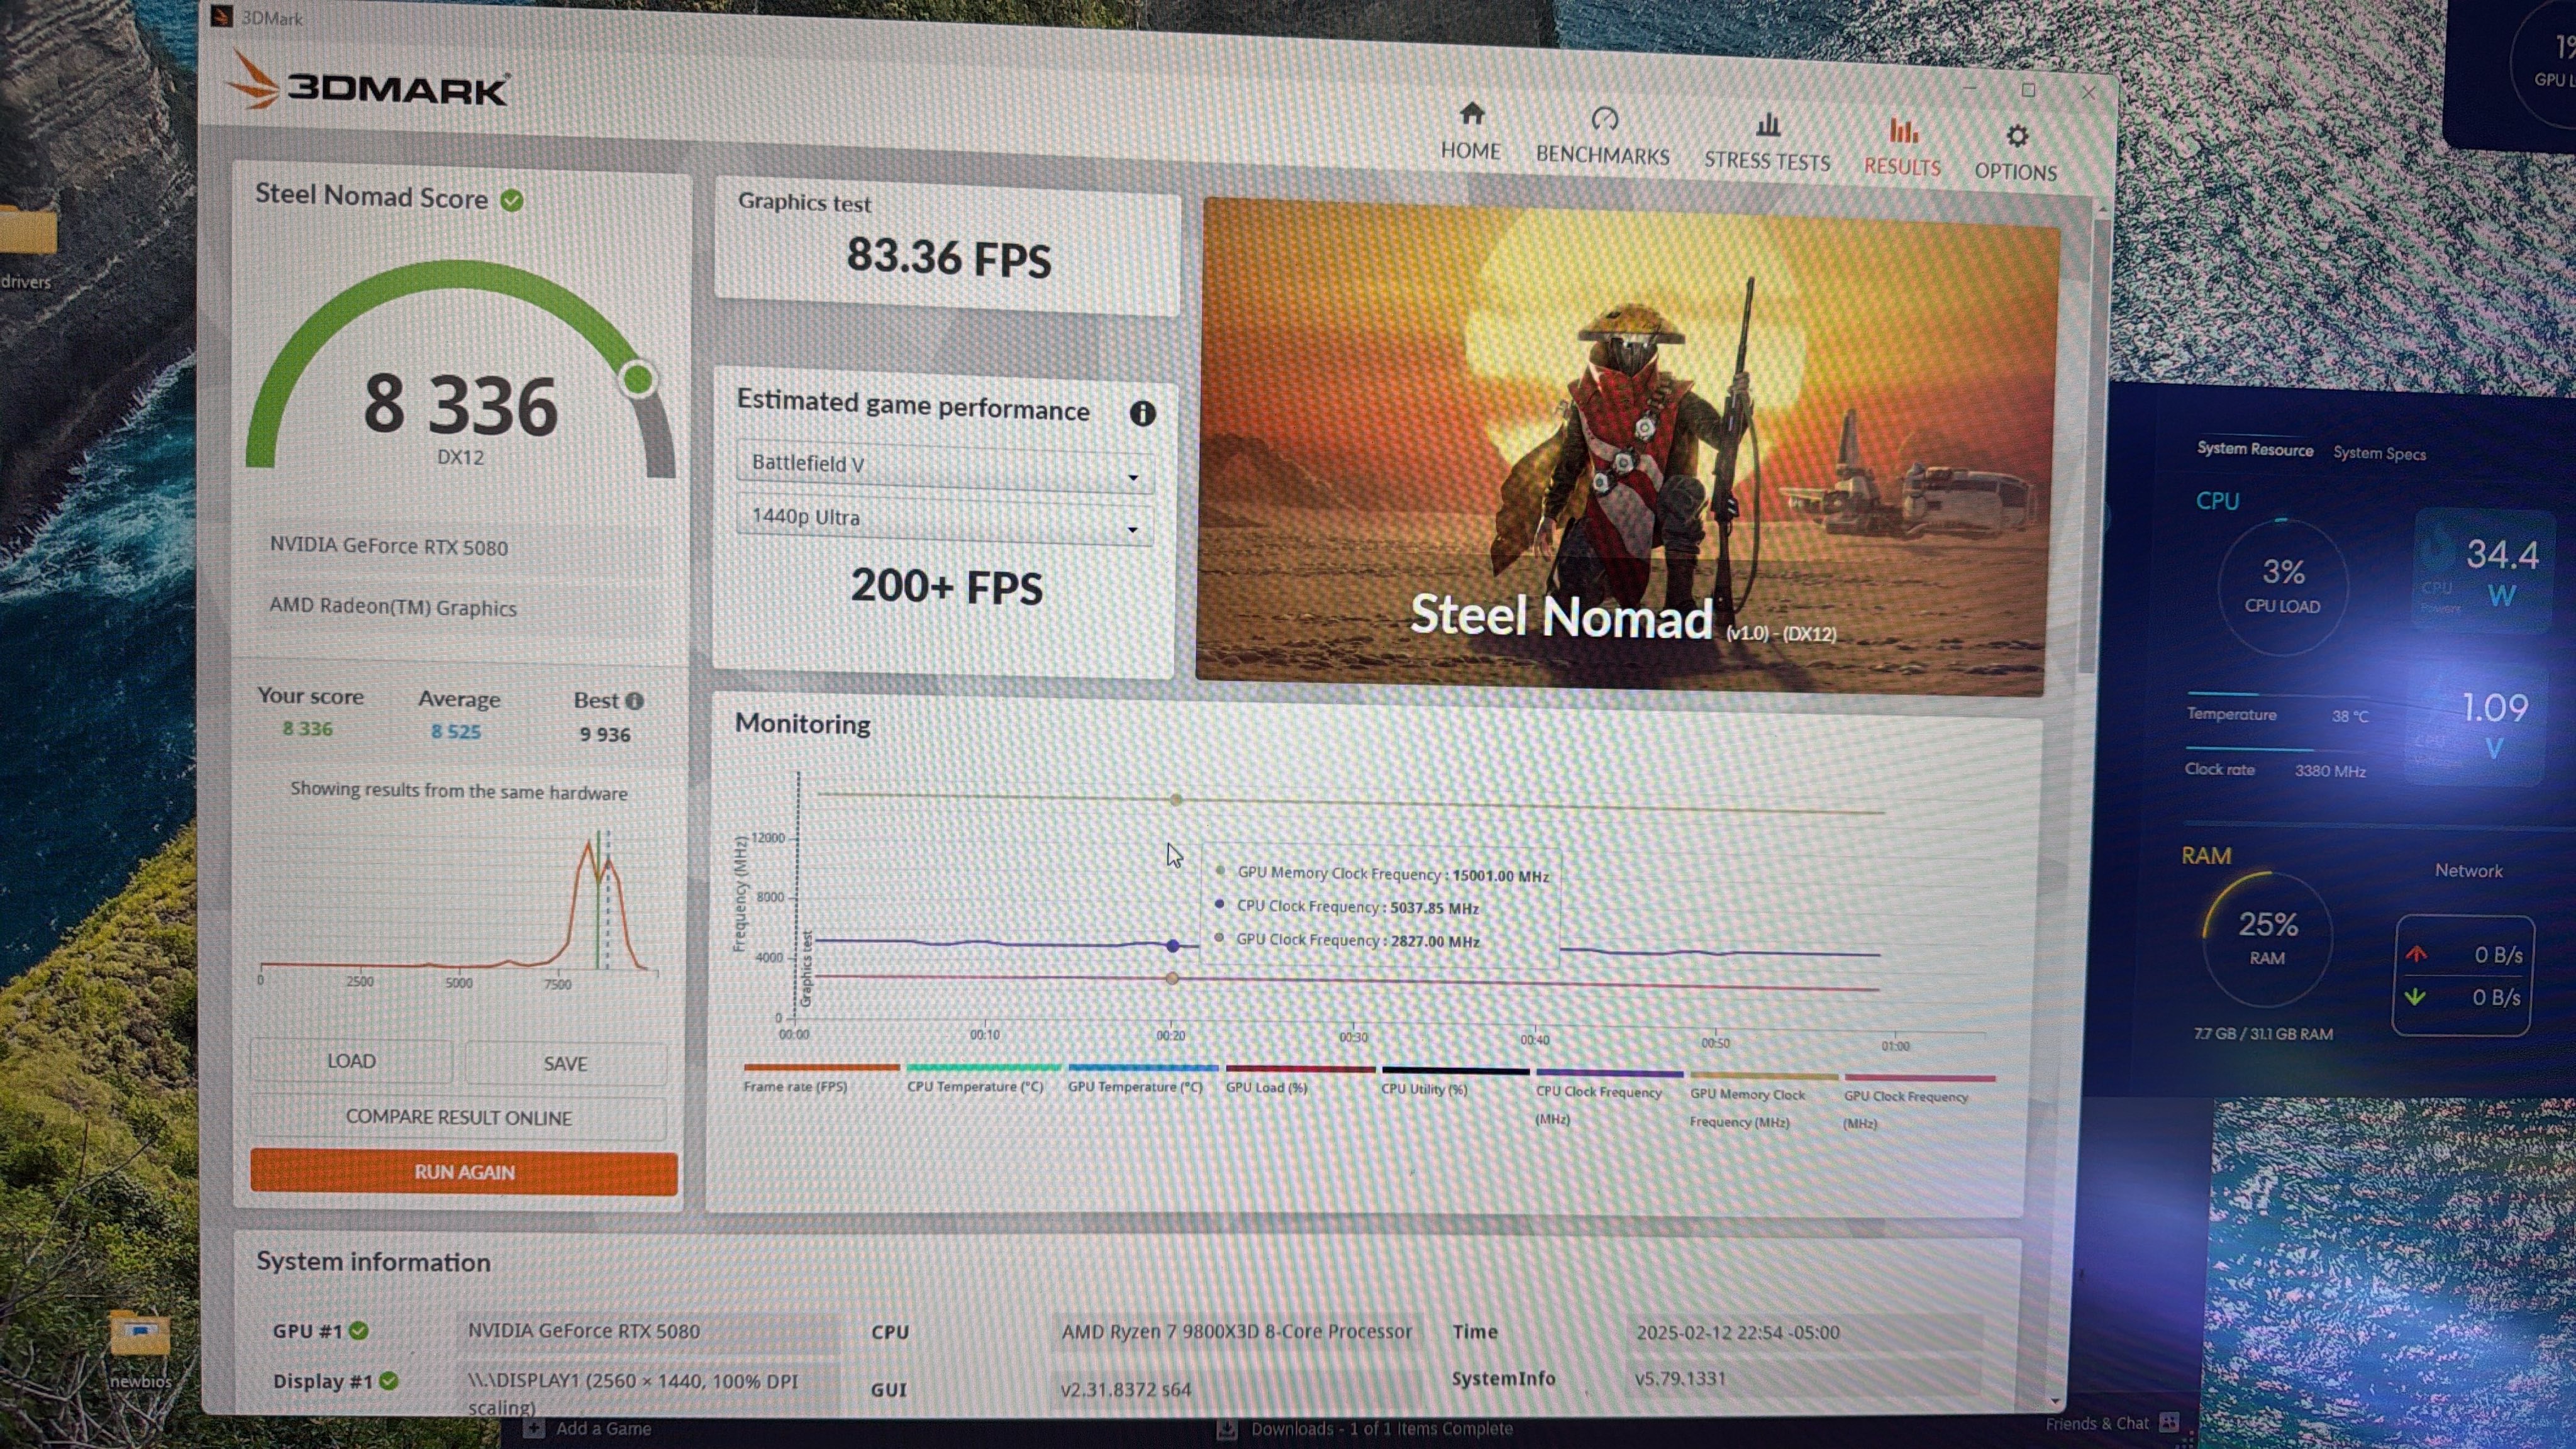The height and width of the screenshot is (1449, 2576).
Task: Click the CPU load gauge in monitor widget
Action: click(x=2282, y=586)
